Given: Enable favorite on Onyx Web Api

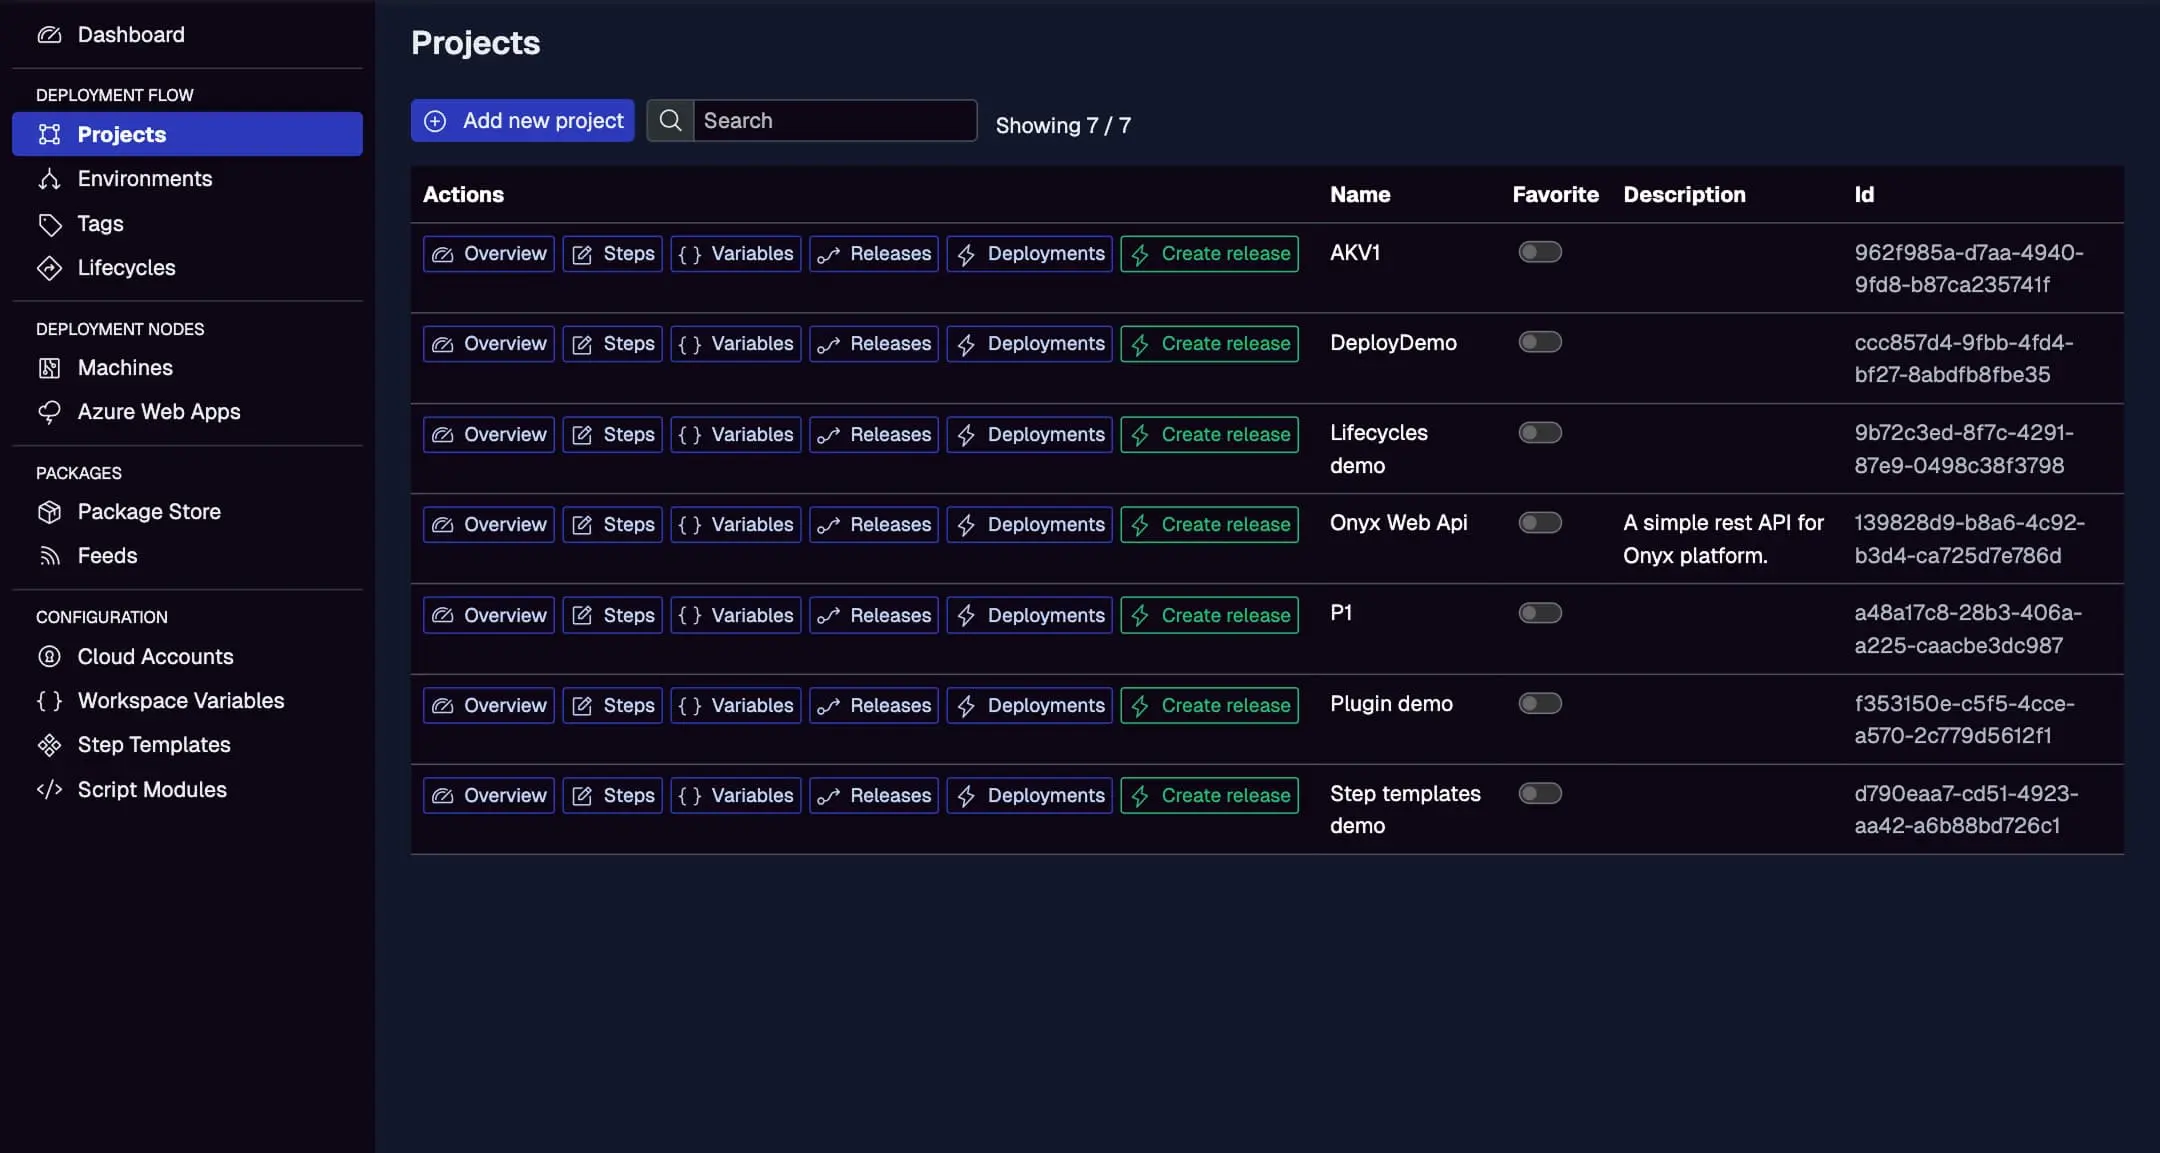Looking at the screenshot, I should point(1539,522).
